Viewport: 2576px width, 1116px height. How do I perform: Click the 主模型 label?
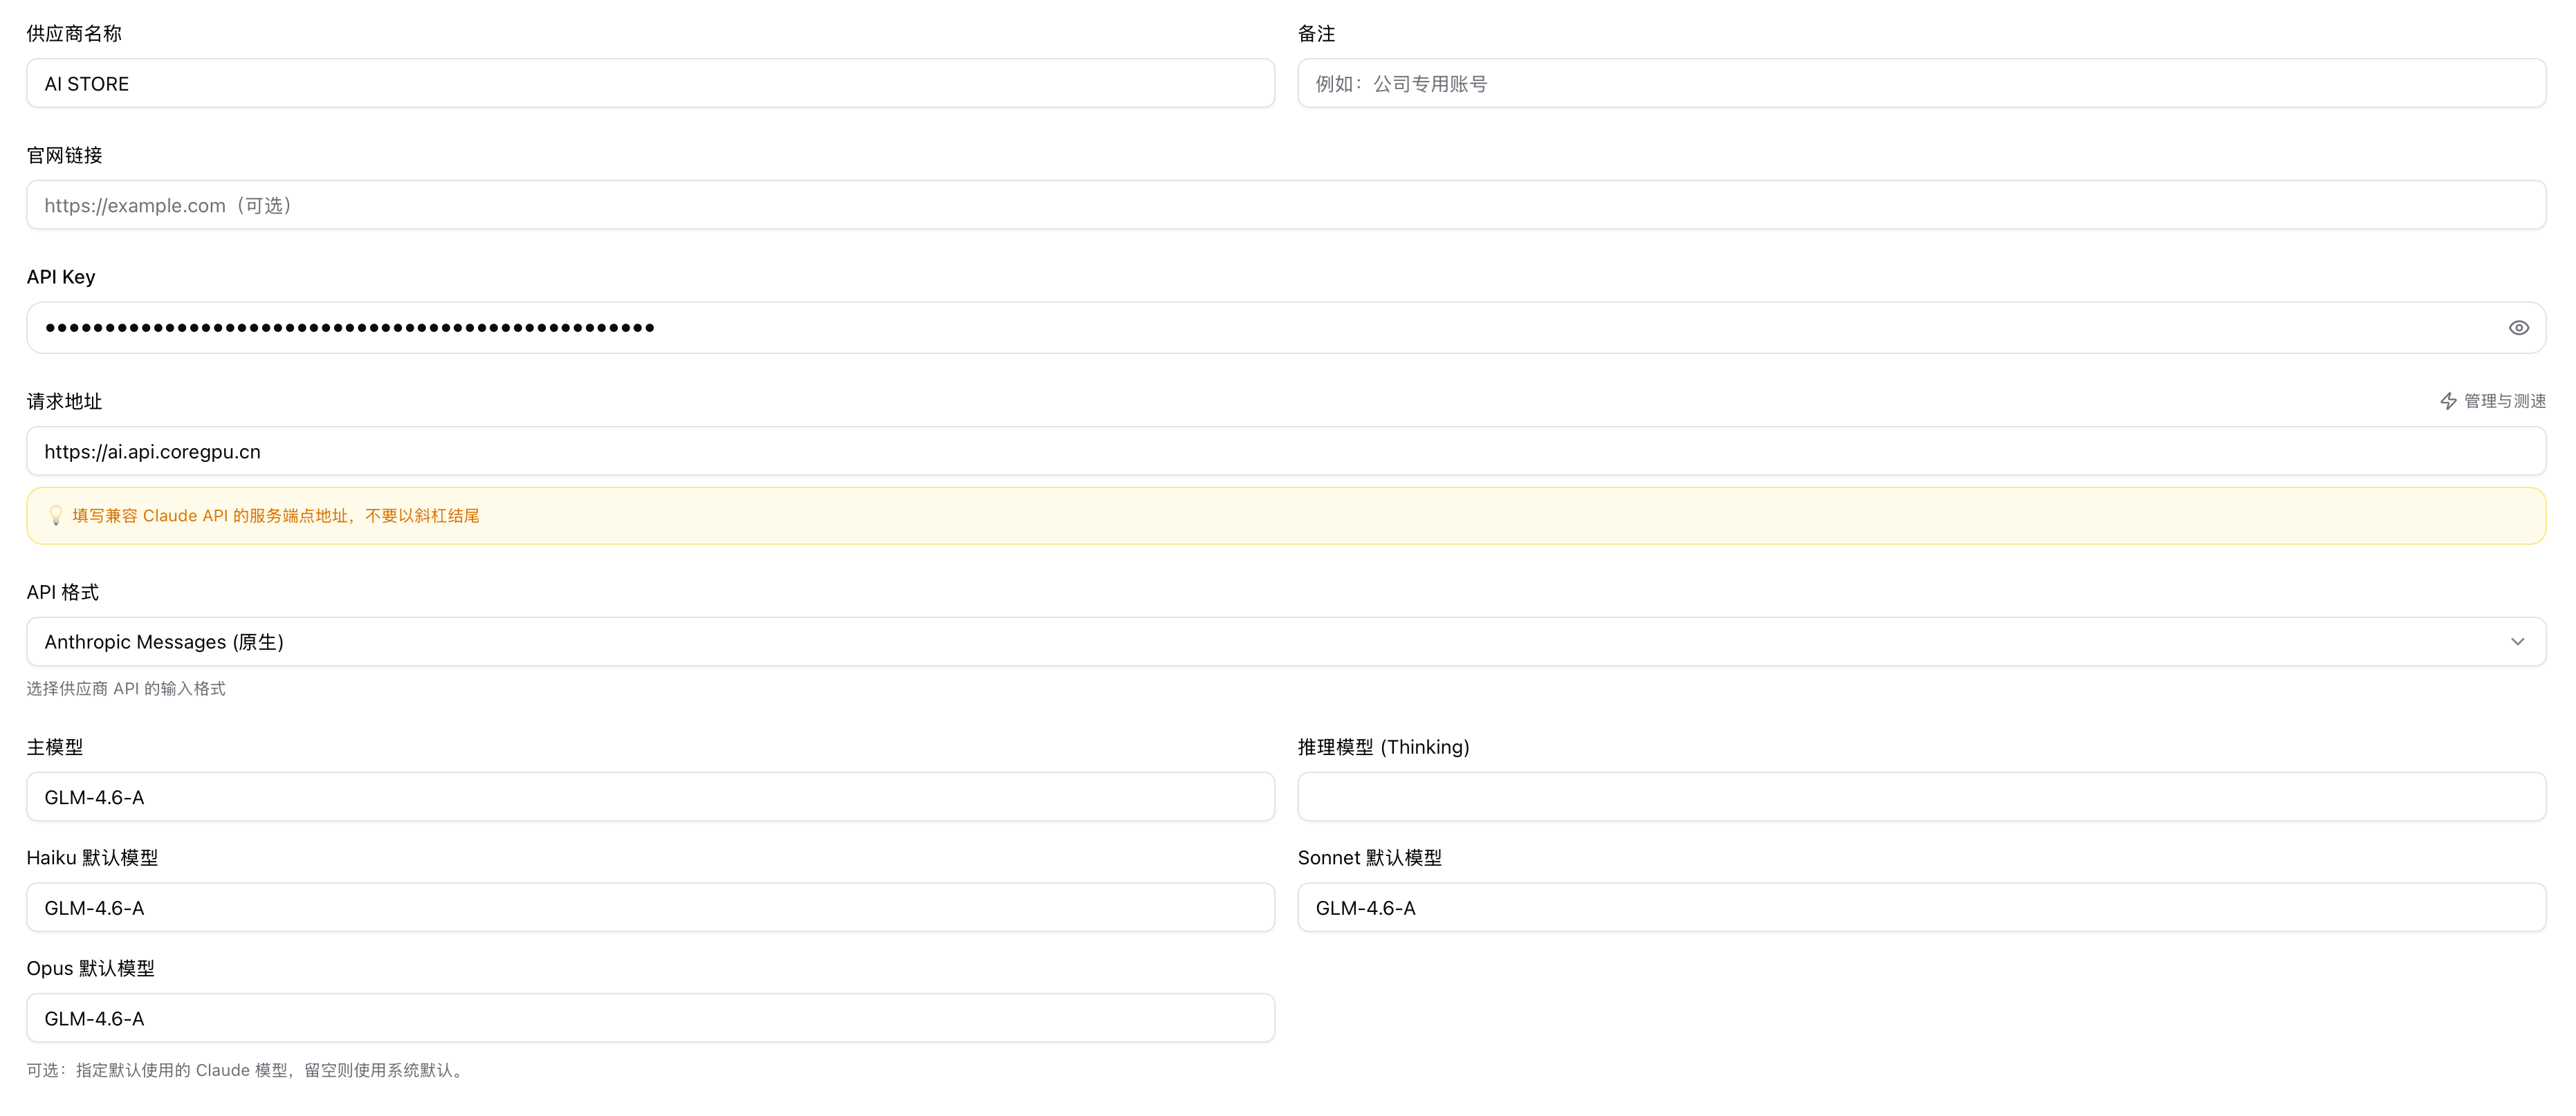[x=55, y=748]
